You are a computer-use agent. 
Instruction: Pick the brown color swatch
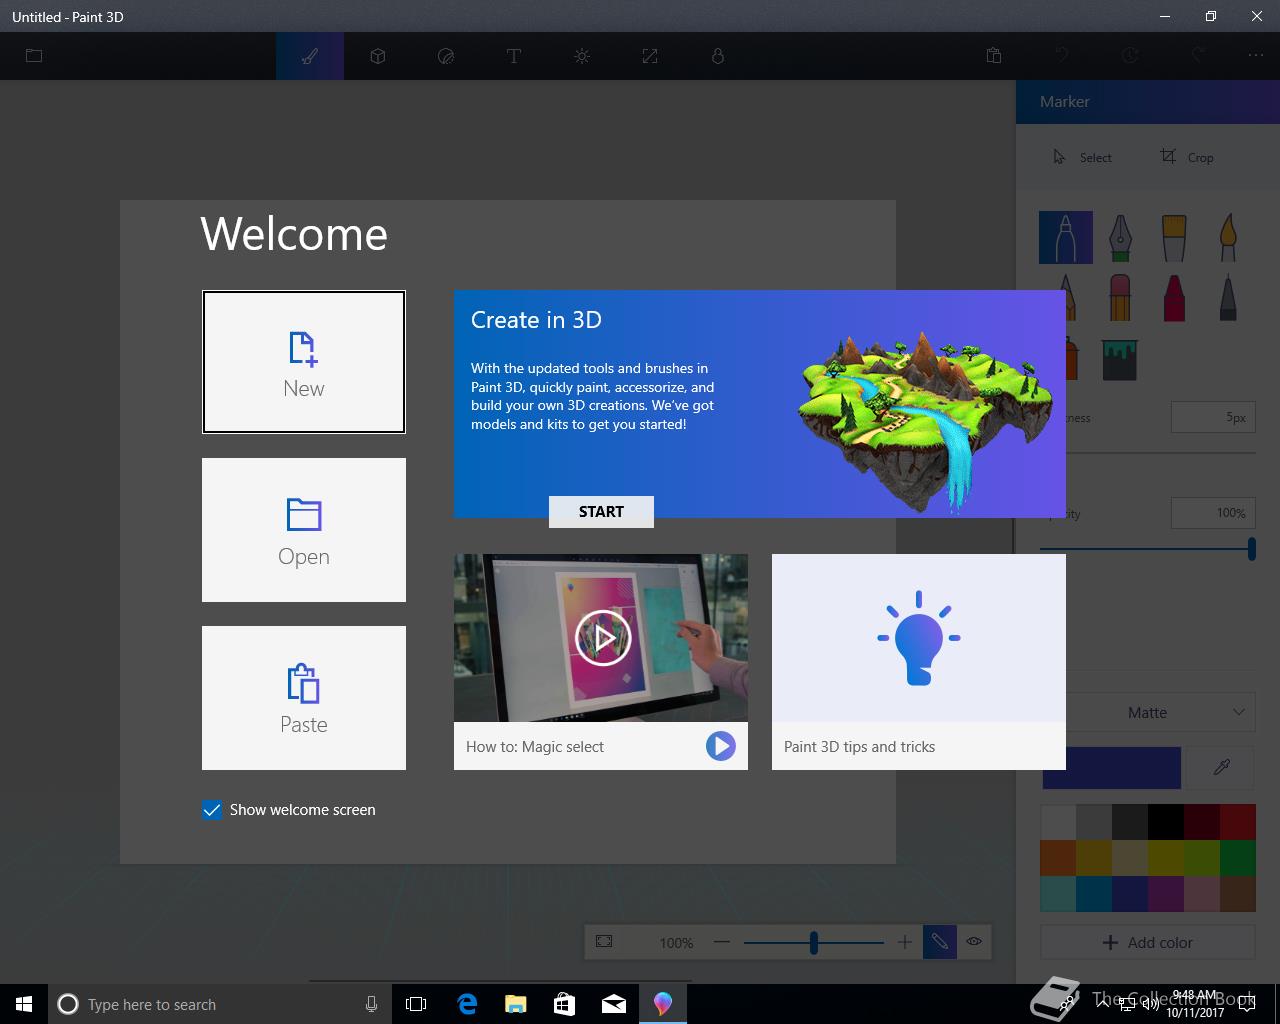pos(1238,894)
